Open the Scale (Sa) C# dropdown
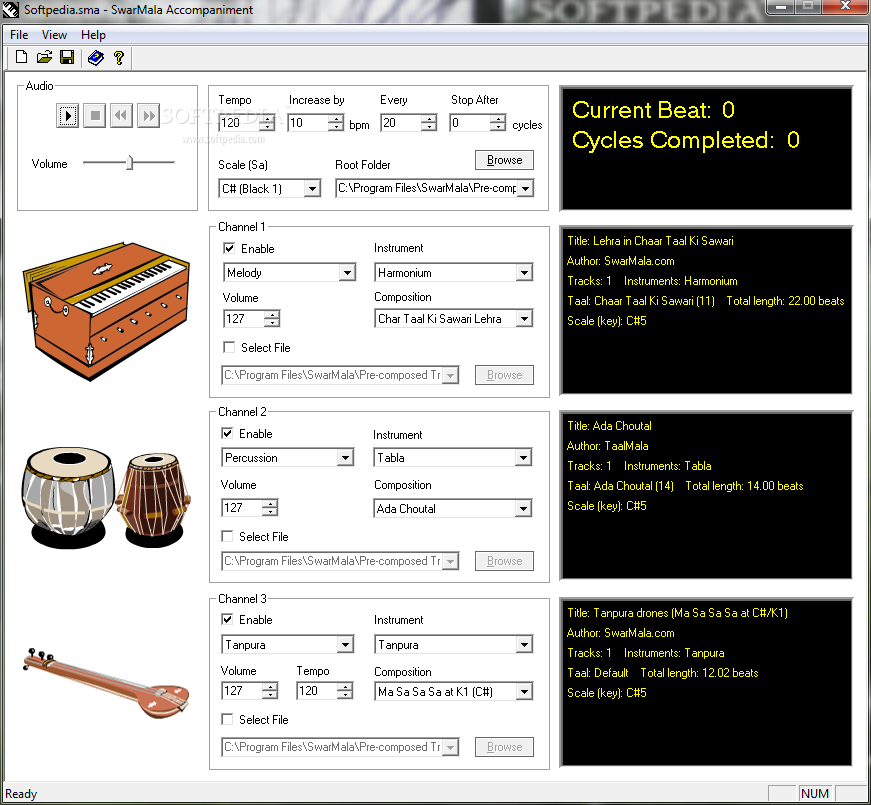Viewport: 871px width, 805px height. click(x=313, y=189)
